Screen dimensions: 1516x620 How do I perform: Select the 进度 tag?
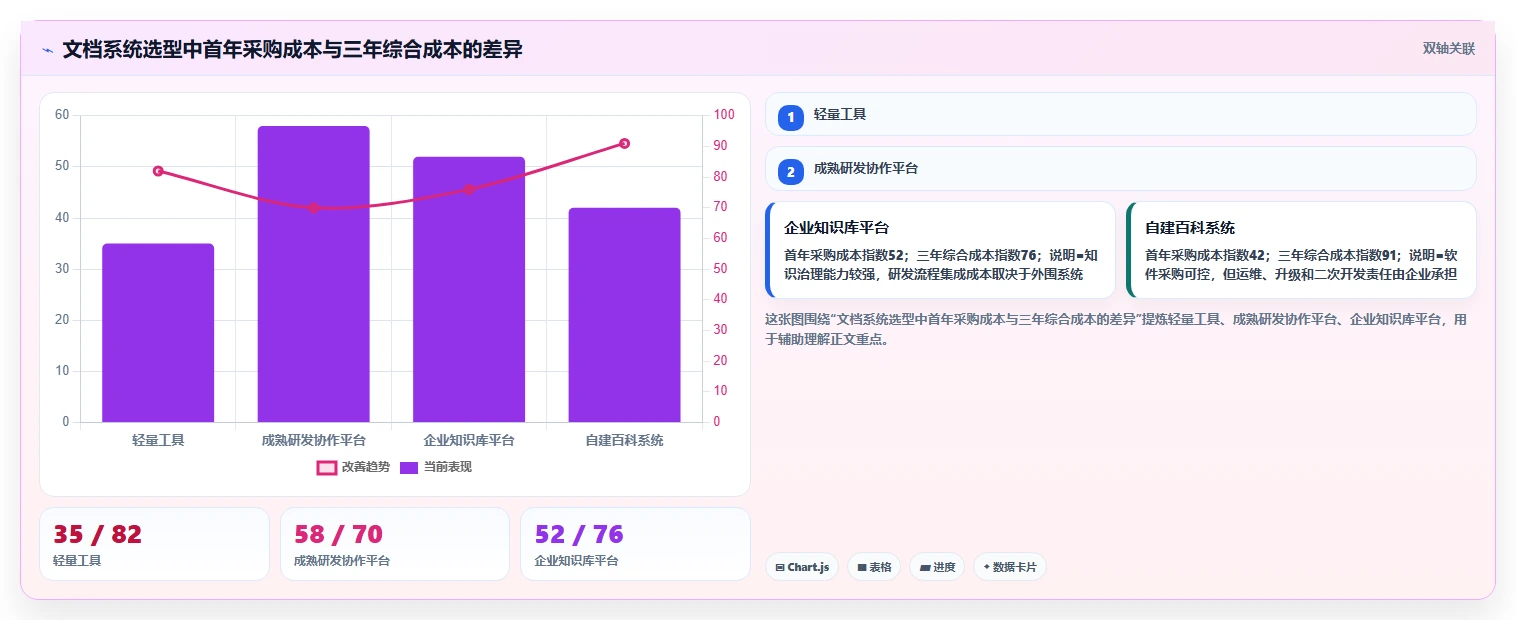pos(937,567)
